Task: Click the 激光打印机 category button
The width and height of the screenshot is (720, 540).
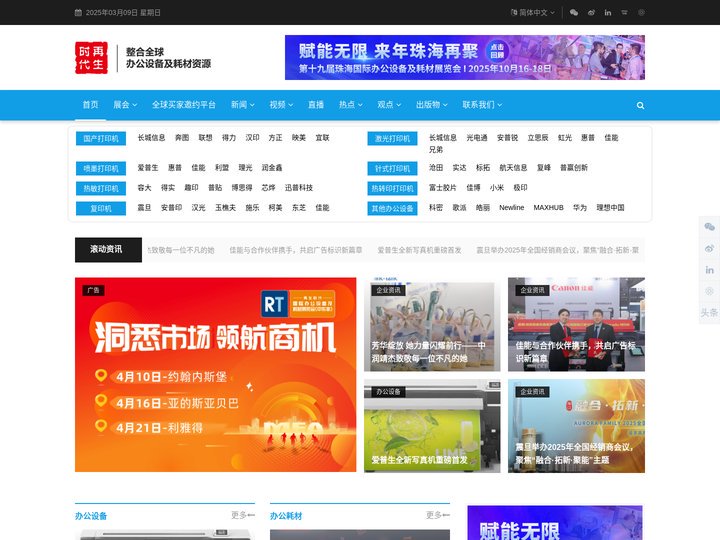Action: [392, 138]
